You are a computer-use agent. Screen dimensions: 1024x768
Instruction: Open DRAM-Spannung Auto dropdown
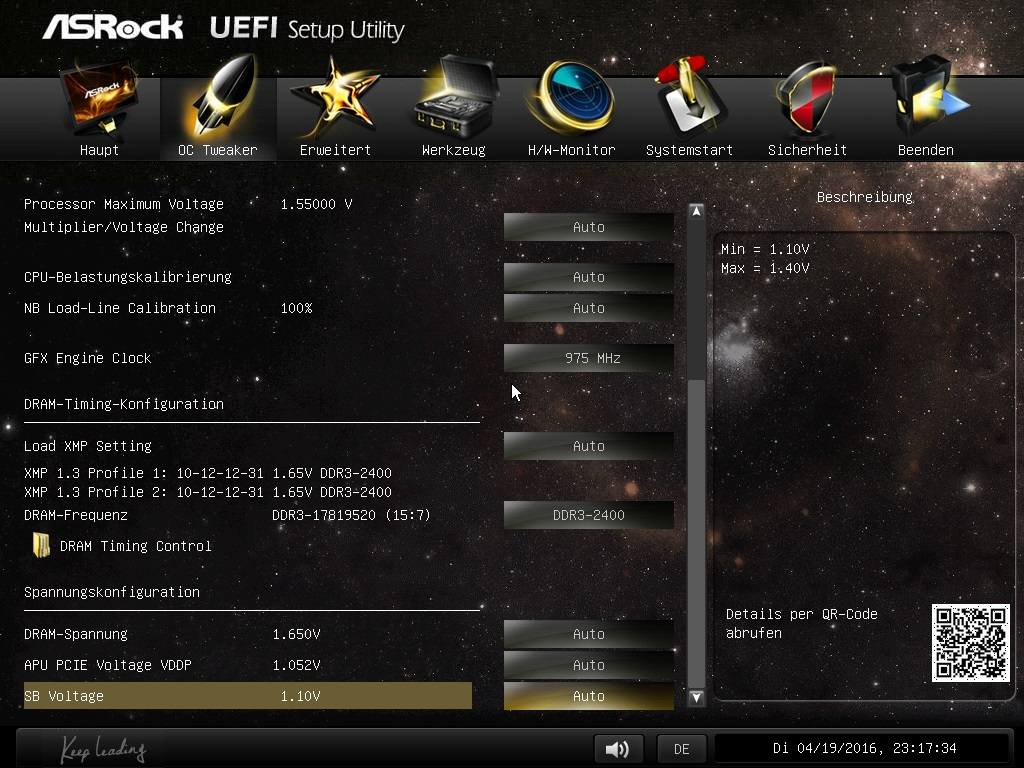(588, 634)
